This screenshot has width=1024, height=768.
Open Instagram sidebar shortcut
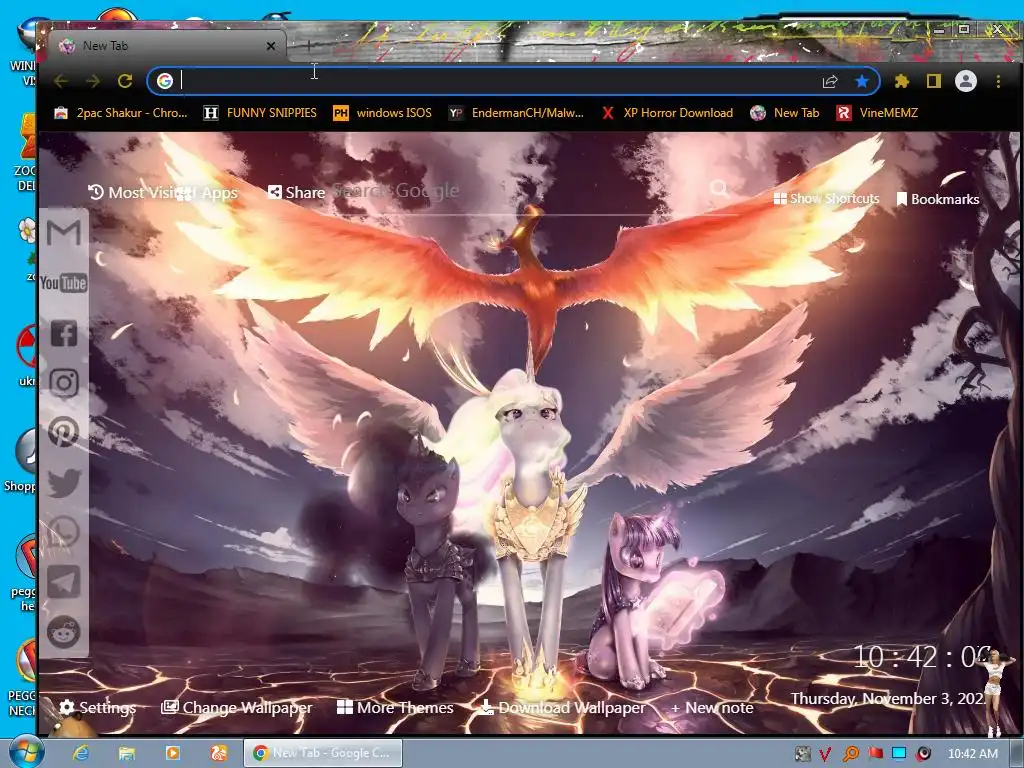63,383
